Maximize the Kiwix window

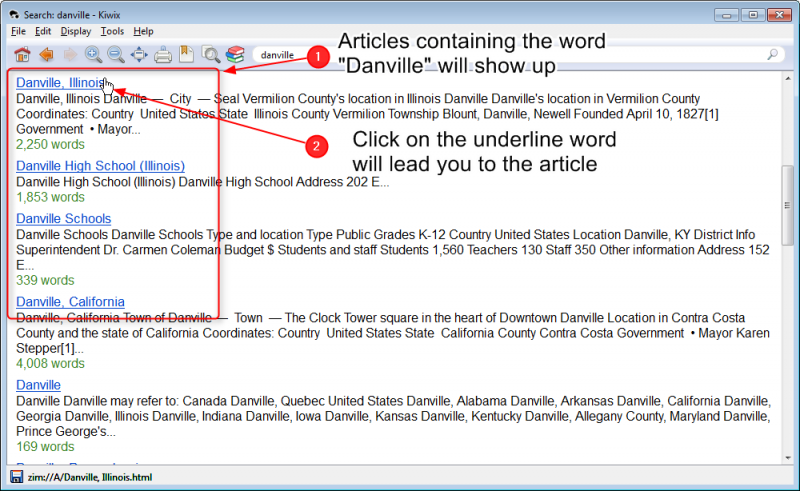point(753,15)
